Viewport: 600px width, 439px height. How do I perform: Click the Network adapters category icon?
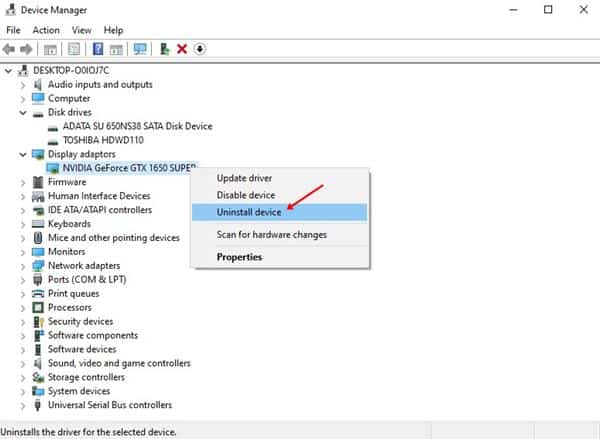(38, 266)
